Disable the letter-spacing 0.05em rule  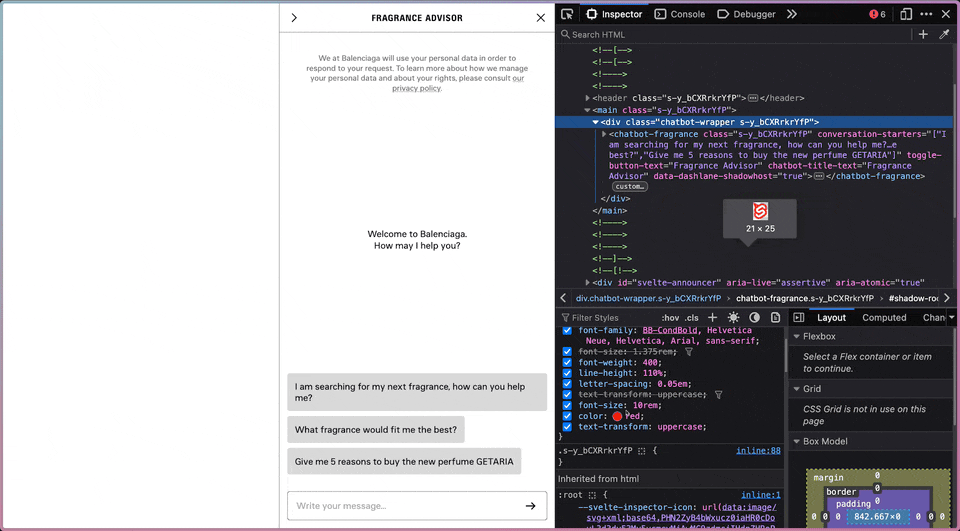point(568,384)
